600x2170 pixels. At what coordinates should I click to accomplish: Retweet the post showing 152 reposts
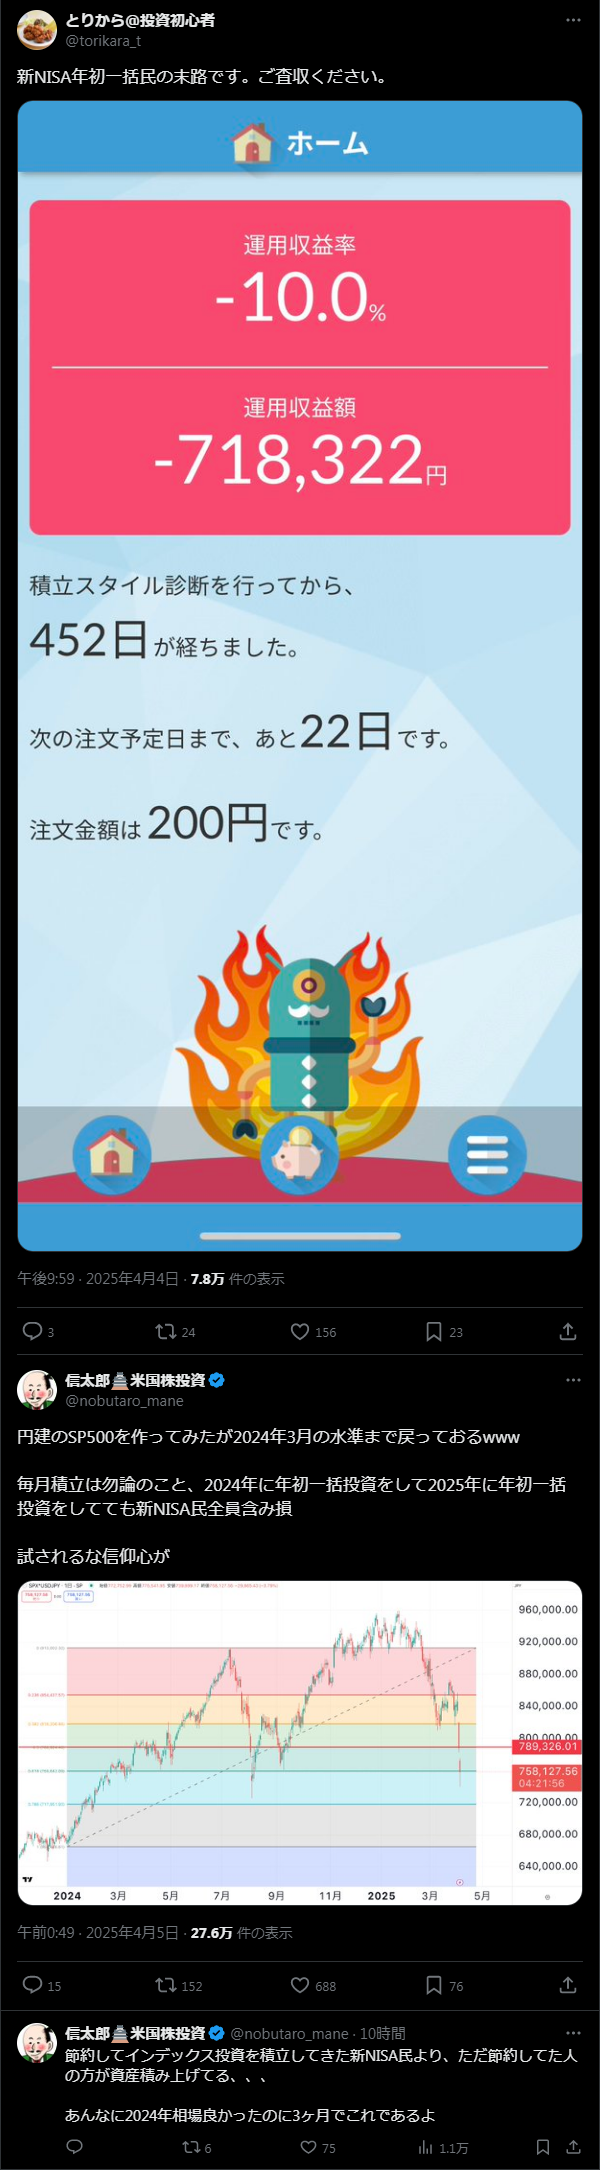point(166,1985)
